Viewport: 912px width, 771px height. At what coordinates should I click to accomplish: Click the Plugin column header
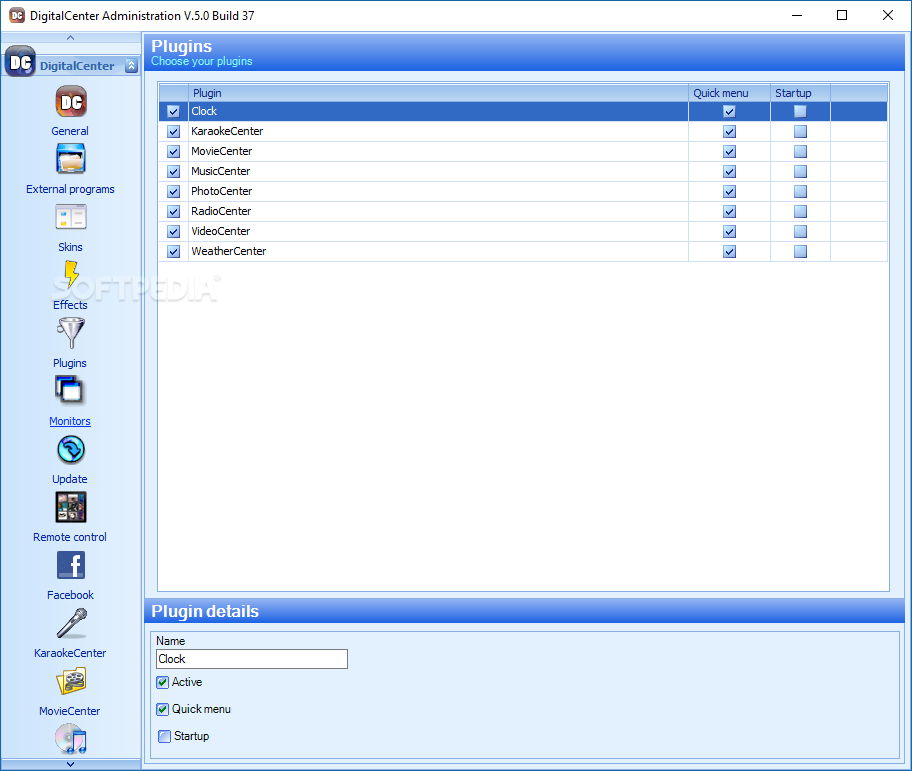pyautogui.click(x=439, y=93)
